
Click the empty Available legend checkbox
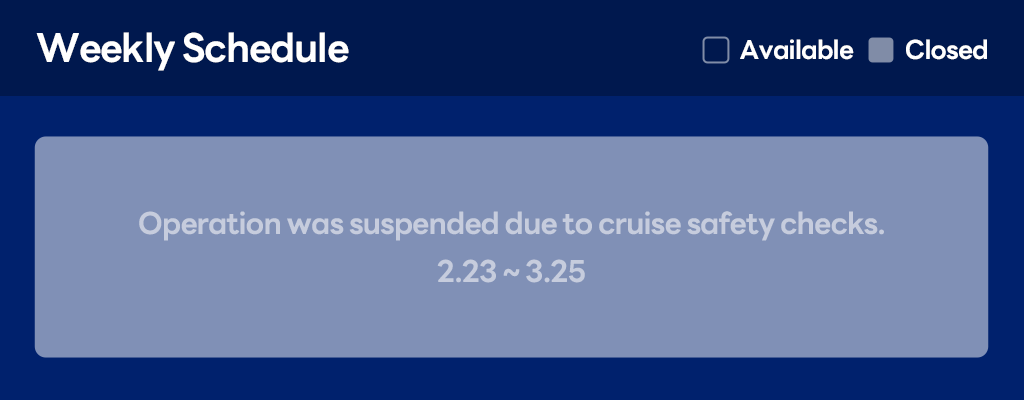(715, 50)
